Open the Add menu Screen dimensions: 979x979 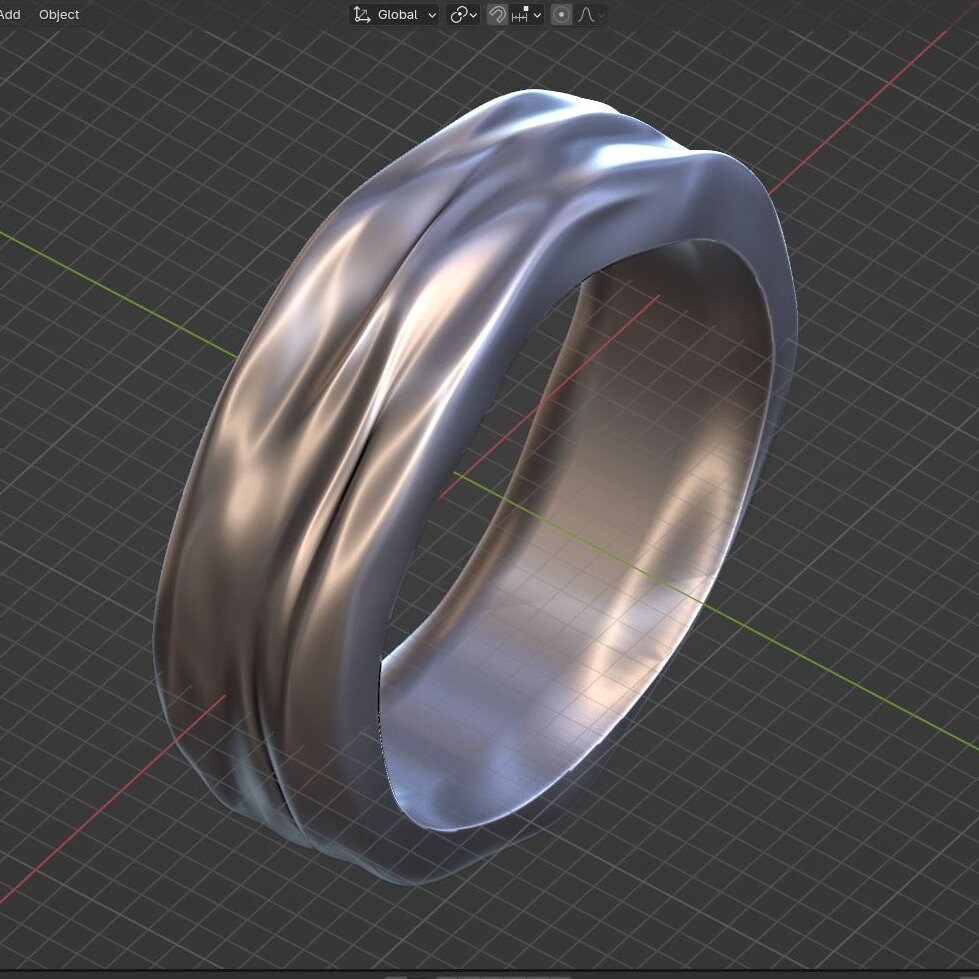(x=9, y=14)
